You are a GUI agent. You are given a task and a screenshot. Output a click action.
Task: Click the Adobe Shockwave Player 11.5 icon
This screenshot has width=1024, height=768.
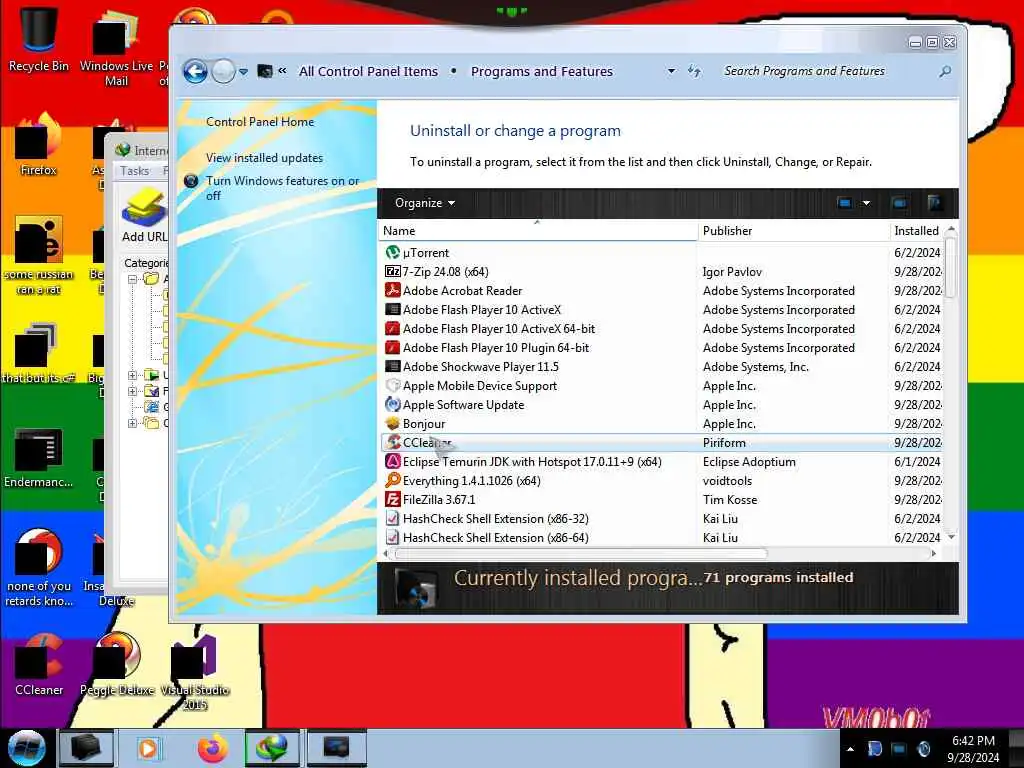click(392, 366)
